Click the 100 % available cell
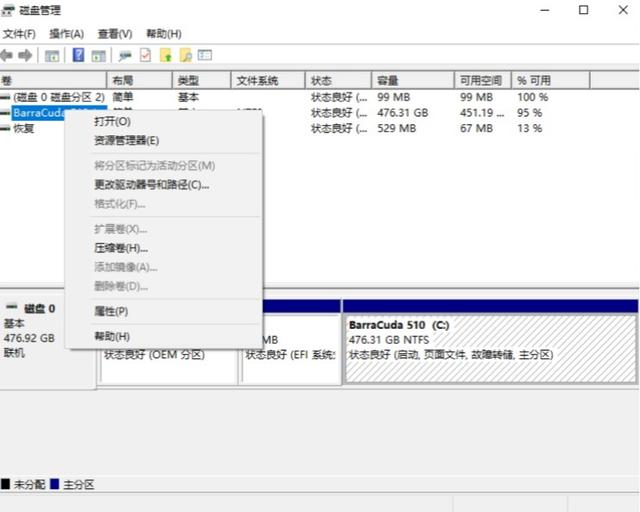The width and height of the screenshot is (640, 512). click(533, 97)
